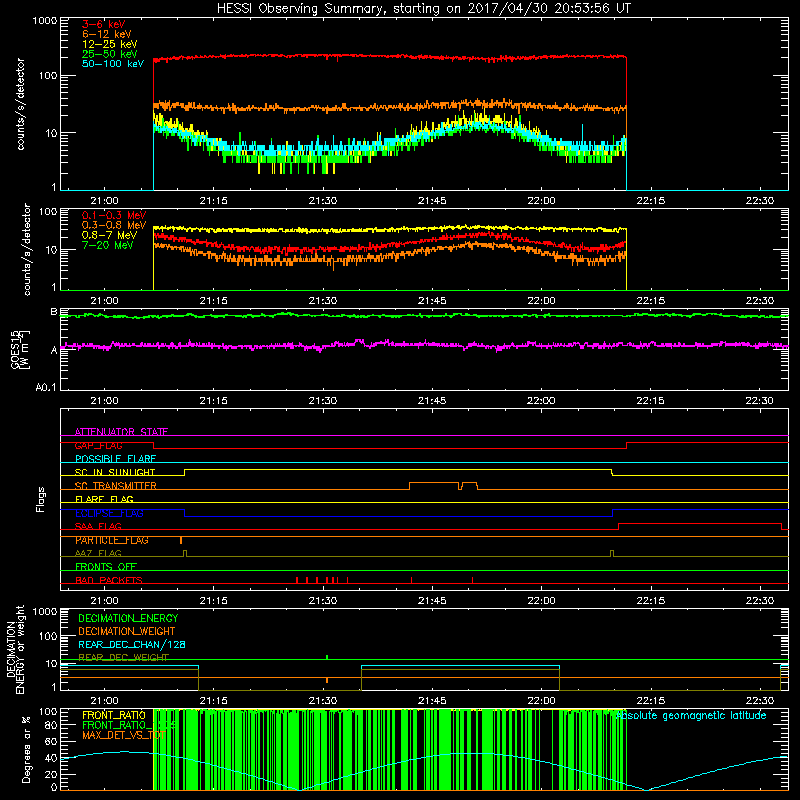Select the blue ECLIPSE_FLAG label
The height and width of the screenshot is (800, 800).
(x=109, y=513)
